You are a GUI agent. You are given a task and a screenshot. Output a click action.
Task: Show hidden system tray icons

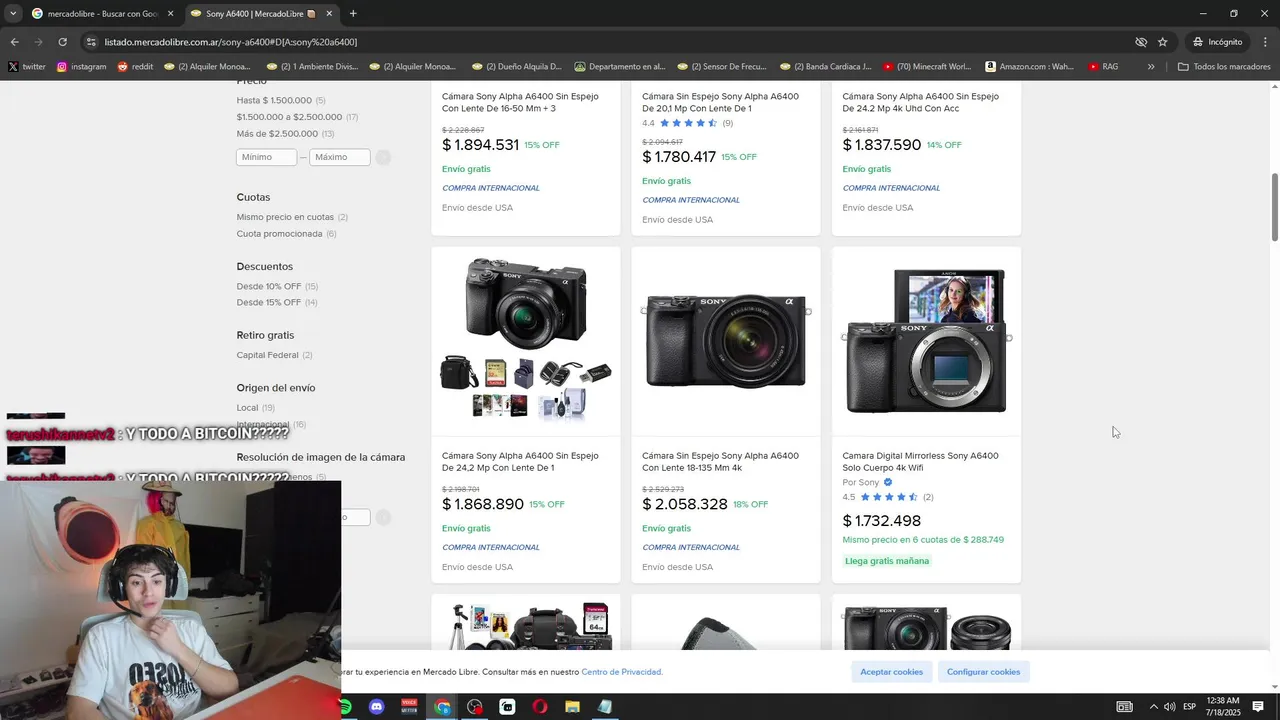click(1153, 707)
